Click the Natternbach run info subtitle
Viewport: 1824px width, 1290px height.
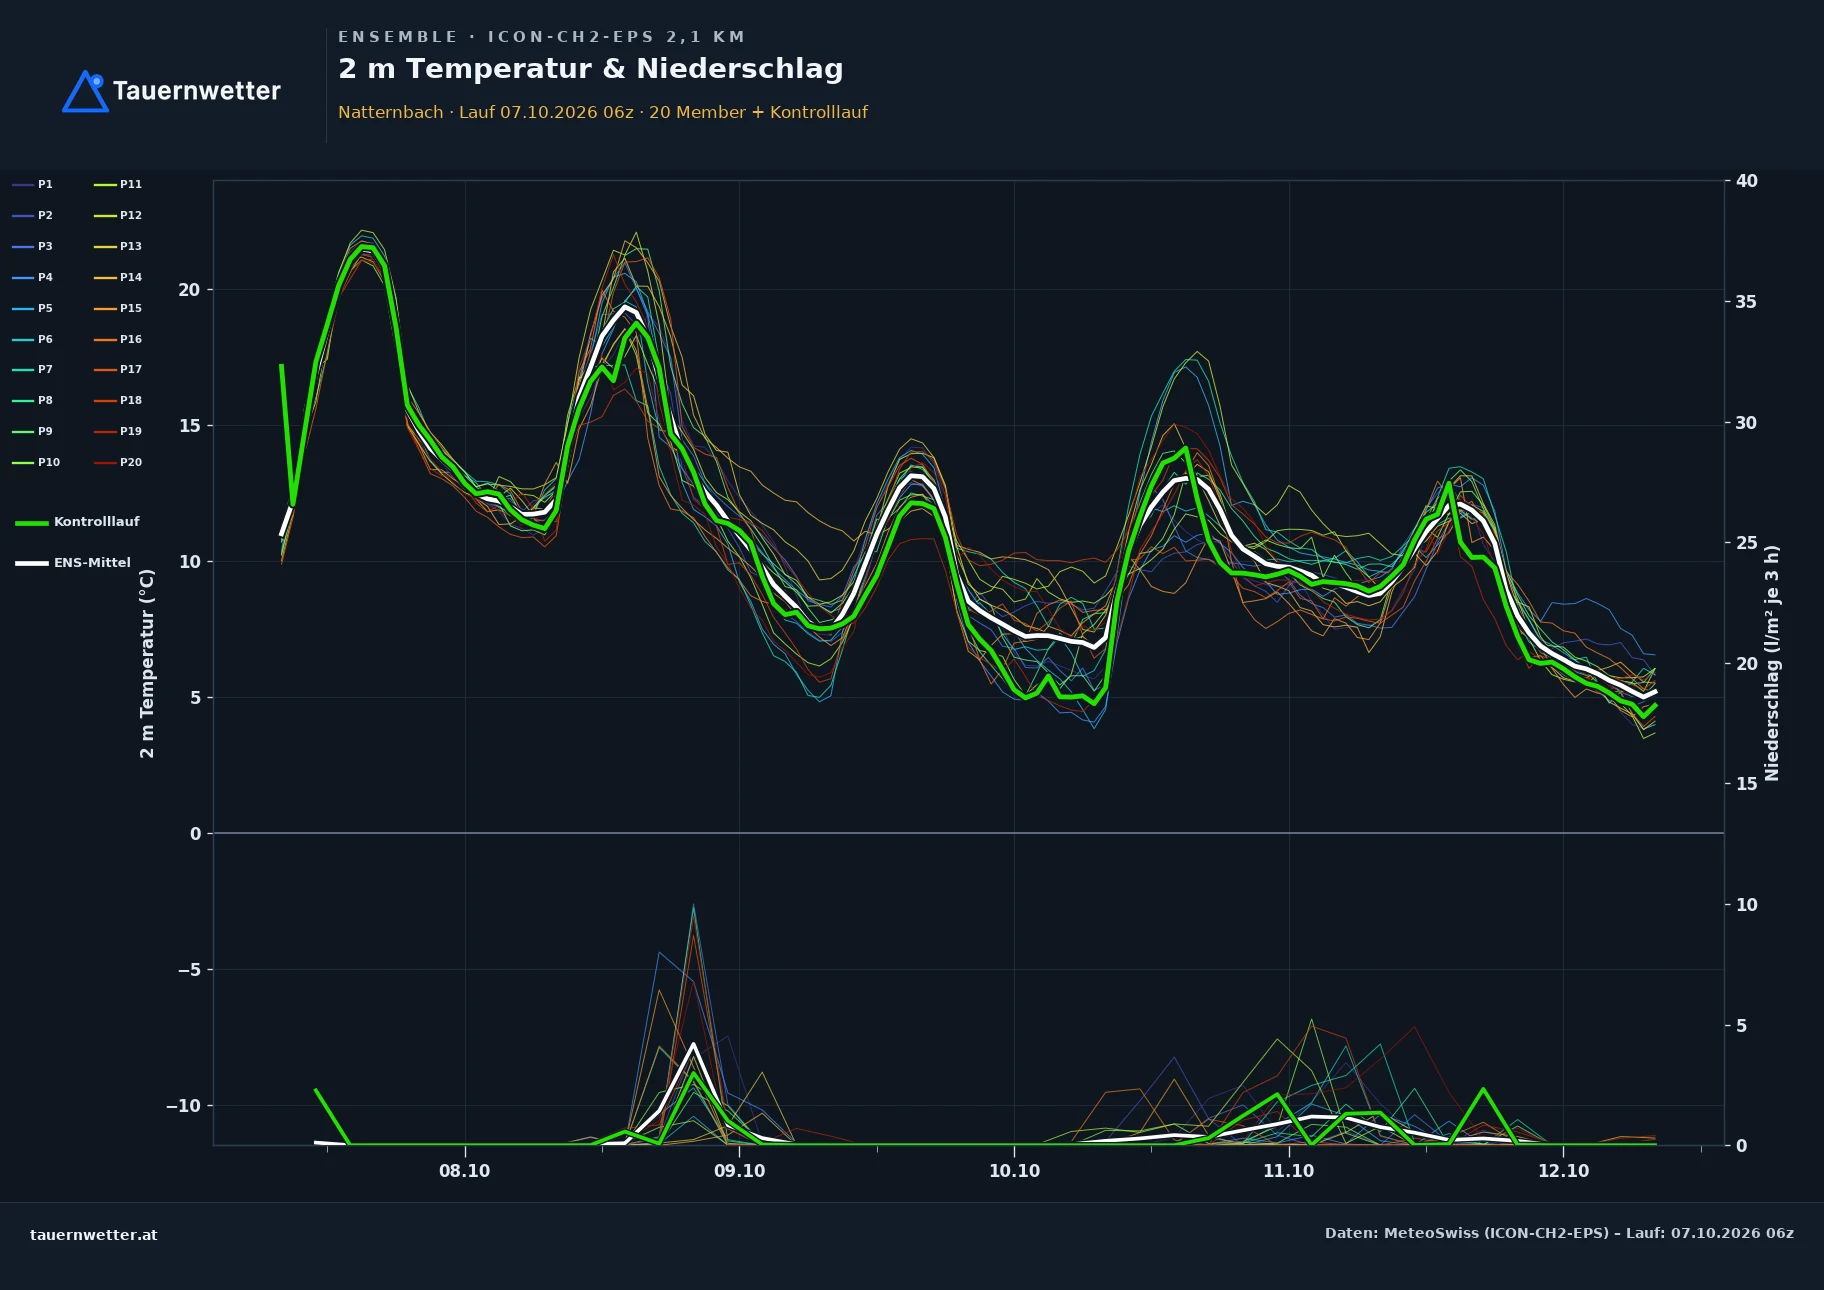click(603, 112)
